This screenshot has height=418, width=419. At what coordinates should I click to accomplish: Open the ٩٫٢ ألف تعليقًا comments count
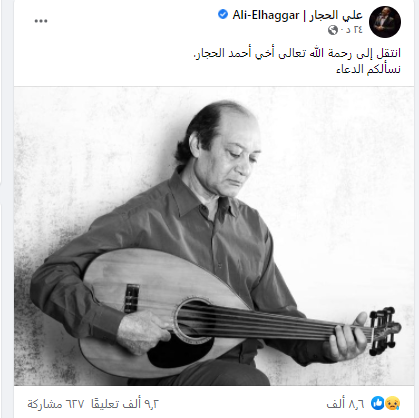[x=125, y=404]
